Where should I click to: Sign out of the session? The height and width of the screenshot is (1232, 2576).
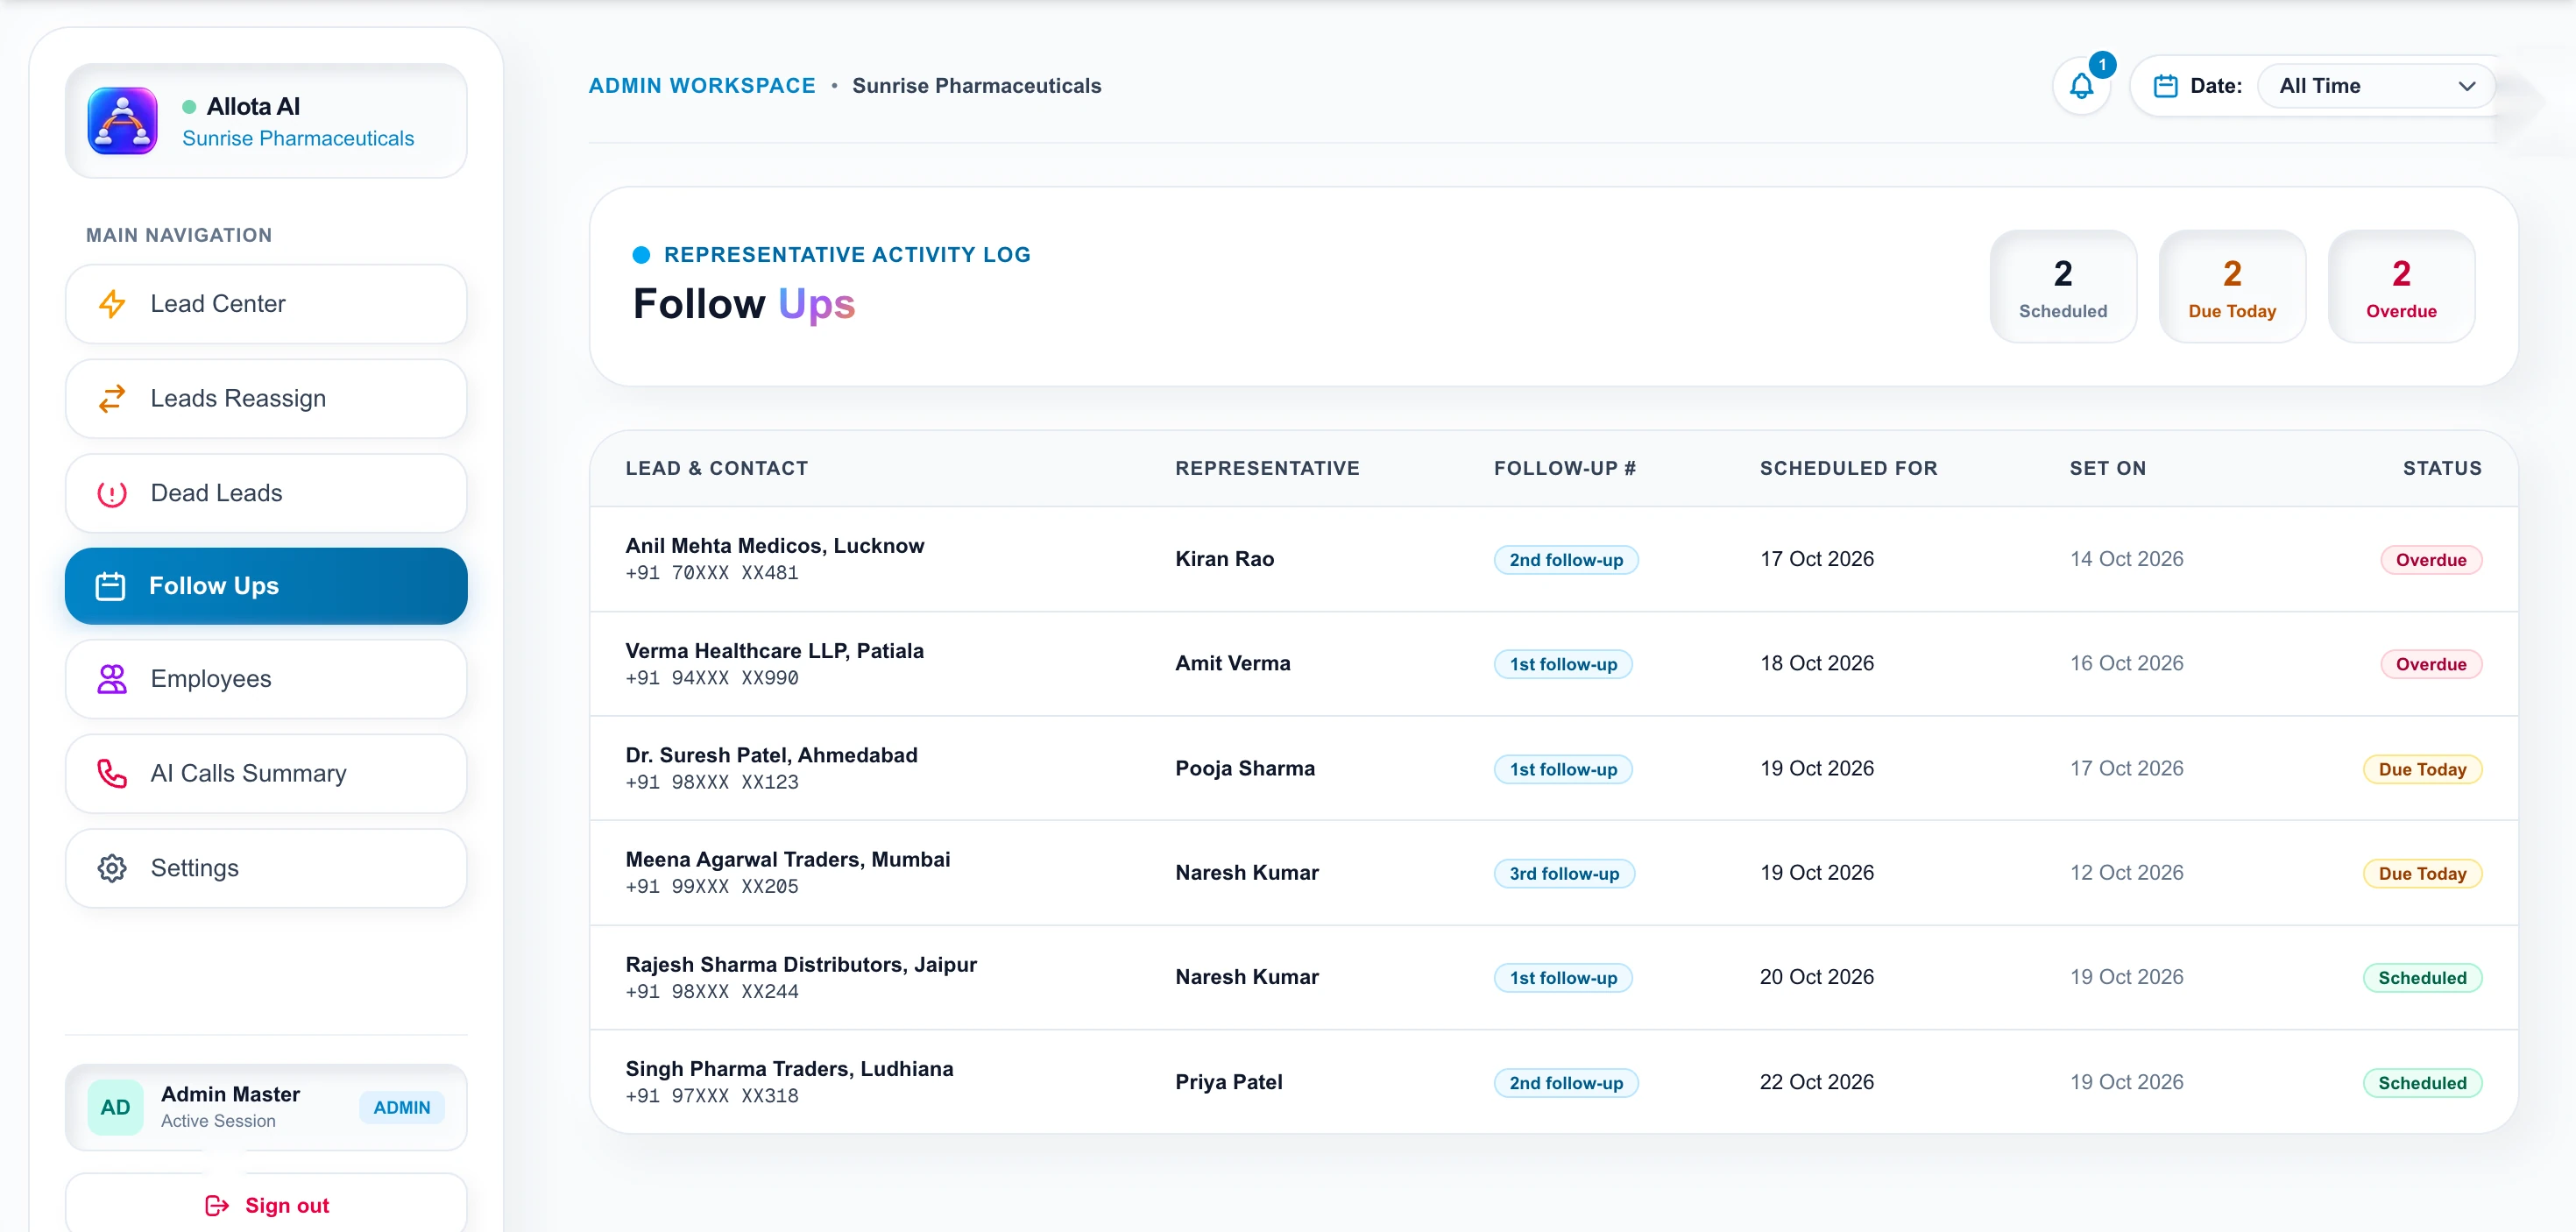point(266,1204)
